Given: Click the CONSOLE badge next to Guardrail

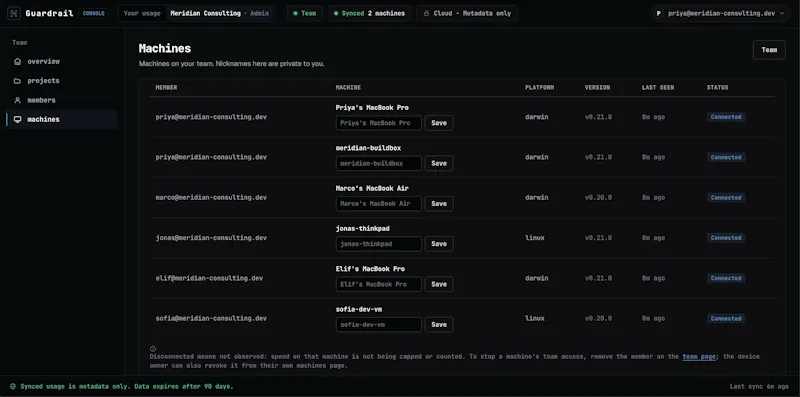Looking at the screenshot, I should 93,13.
